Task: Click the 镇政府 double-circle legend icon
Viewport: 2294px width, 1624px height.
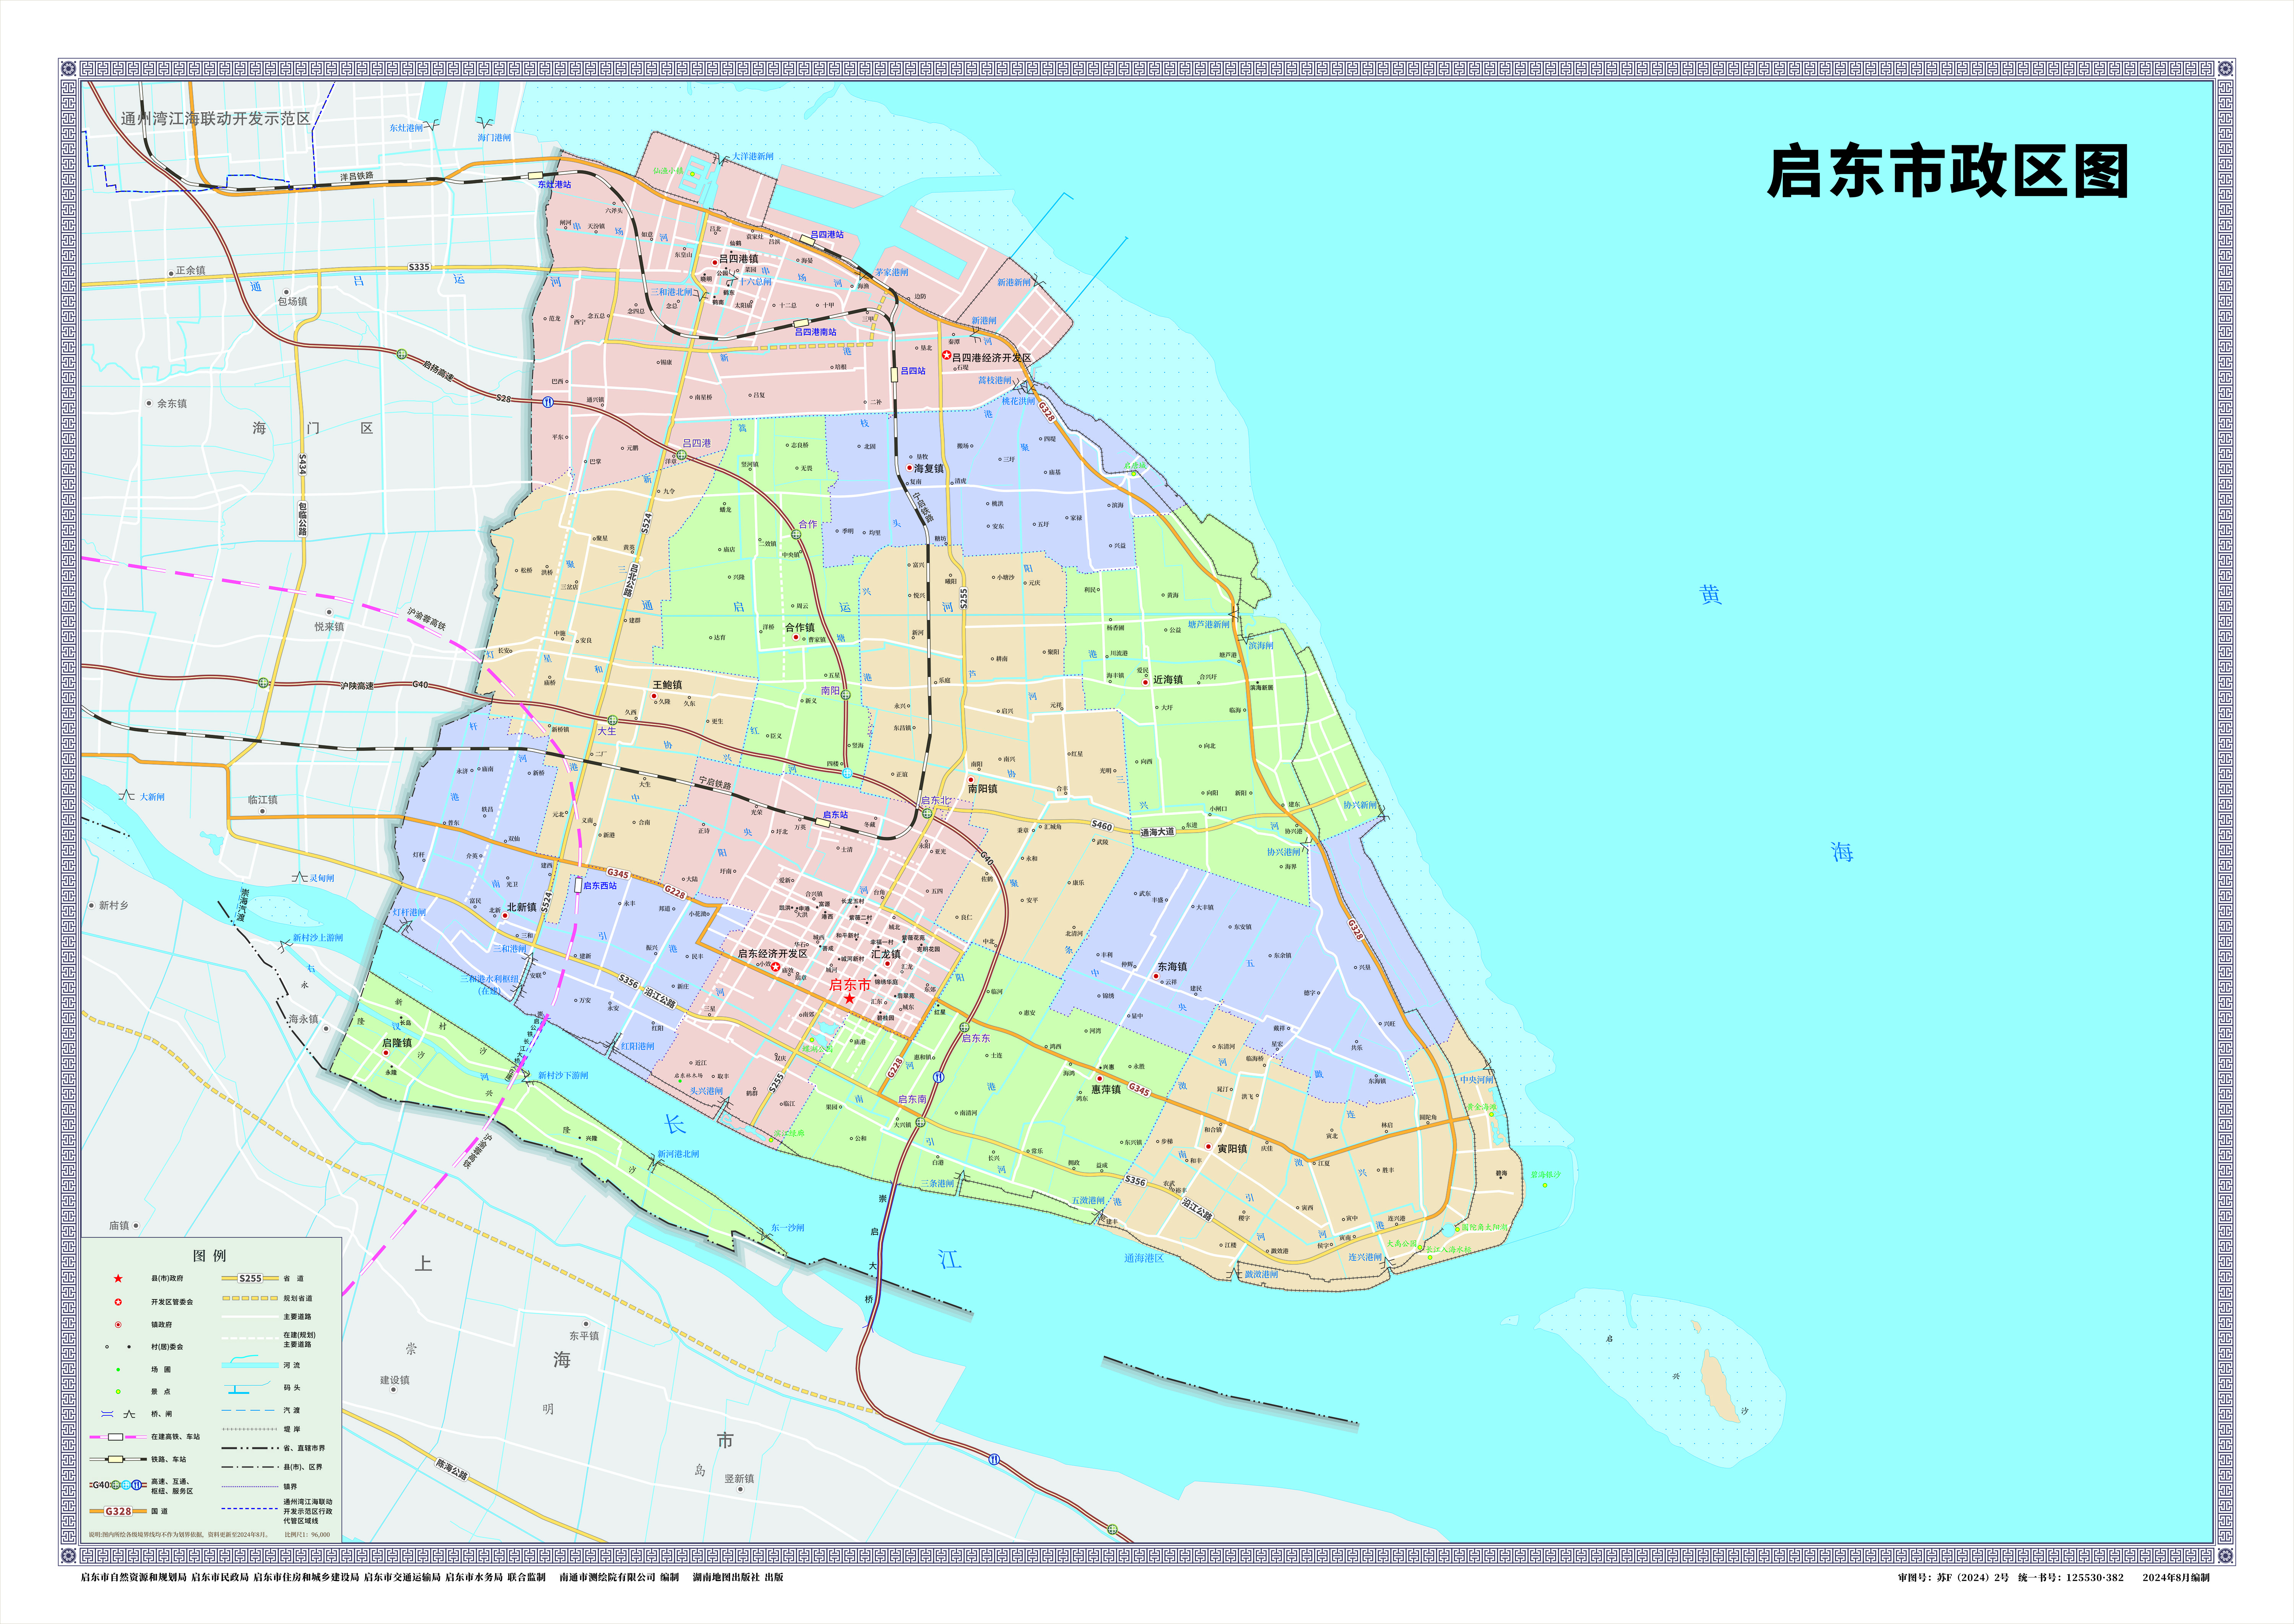Action: pyautogui.click(x=118, y=1325)
